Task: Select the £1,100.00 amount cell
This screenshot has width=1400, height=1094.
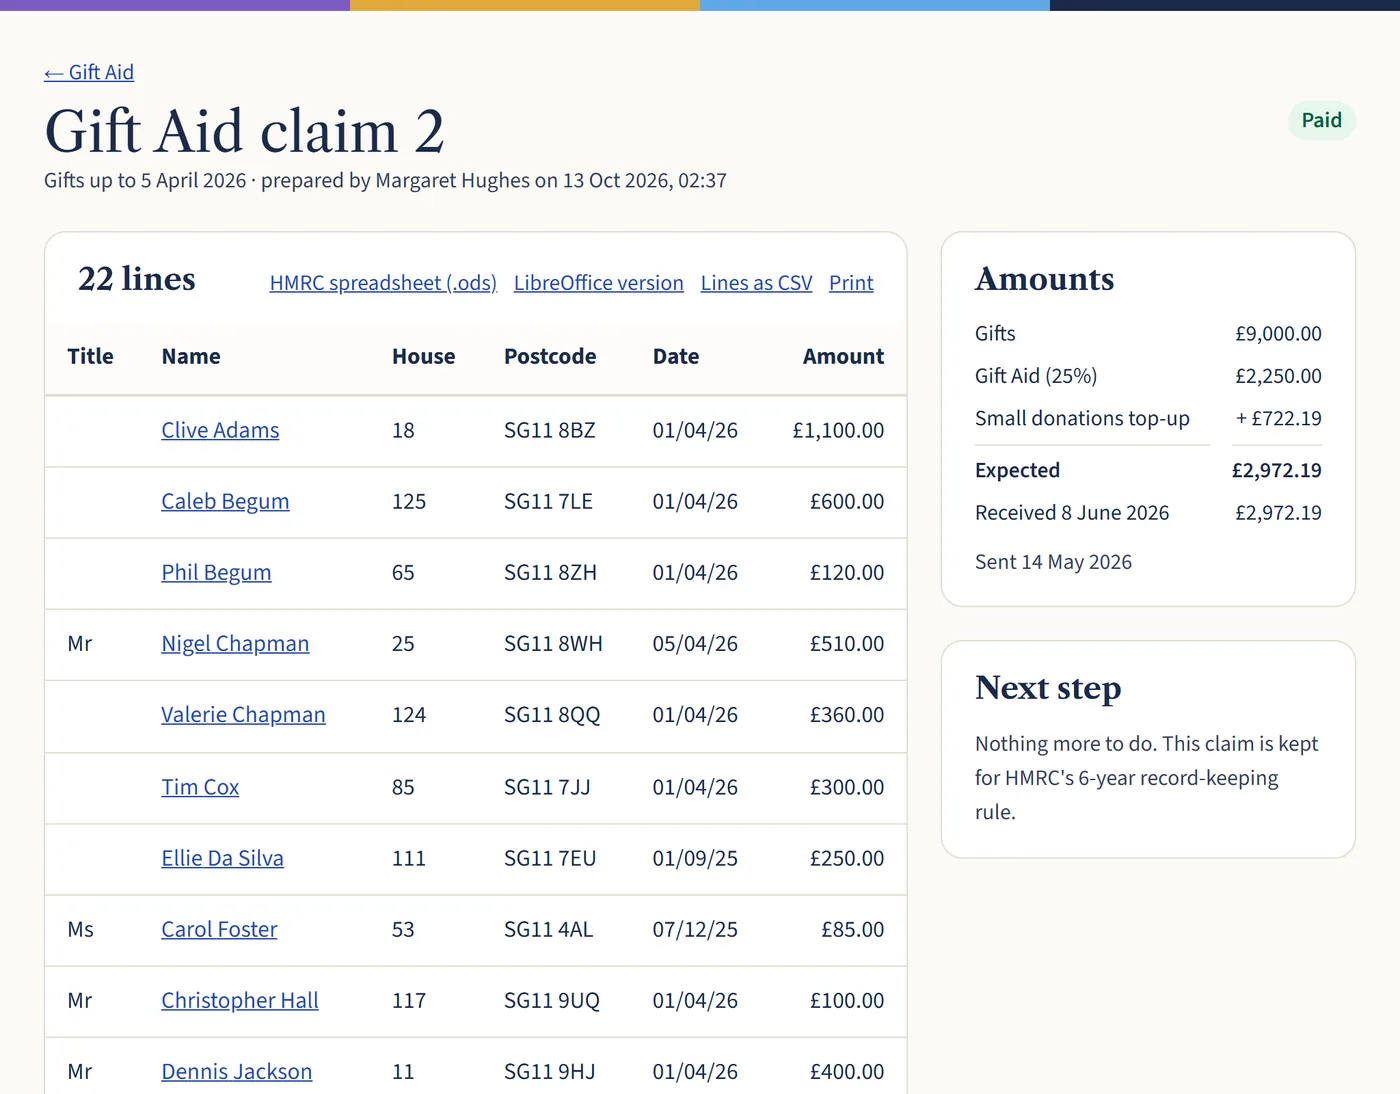Action: tap(838, 430)
